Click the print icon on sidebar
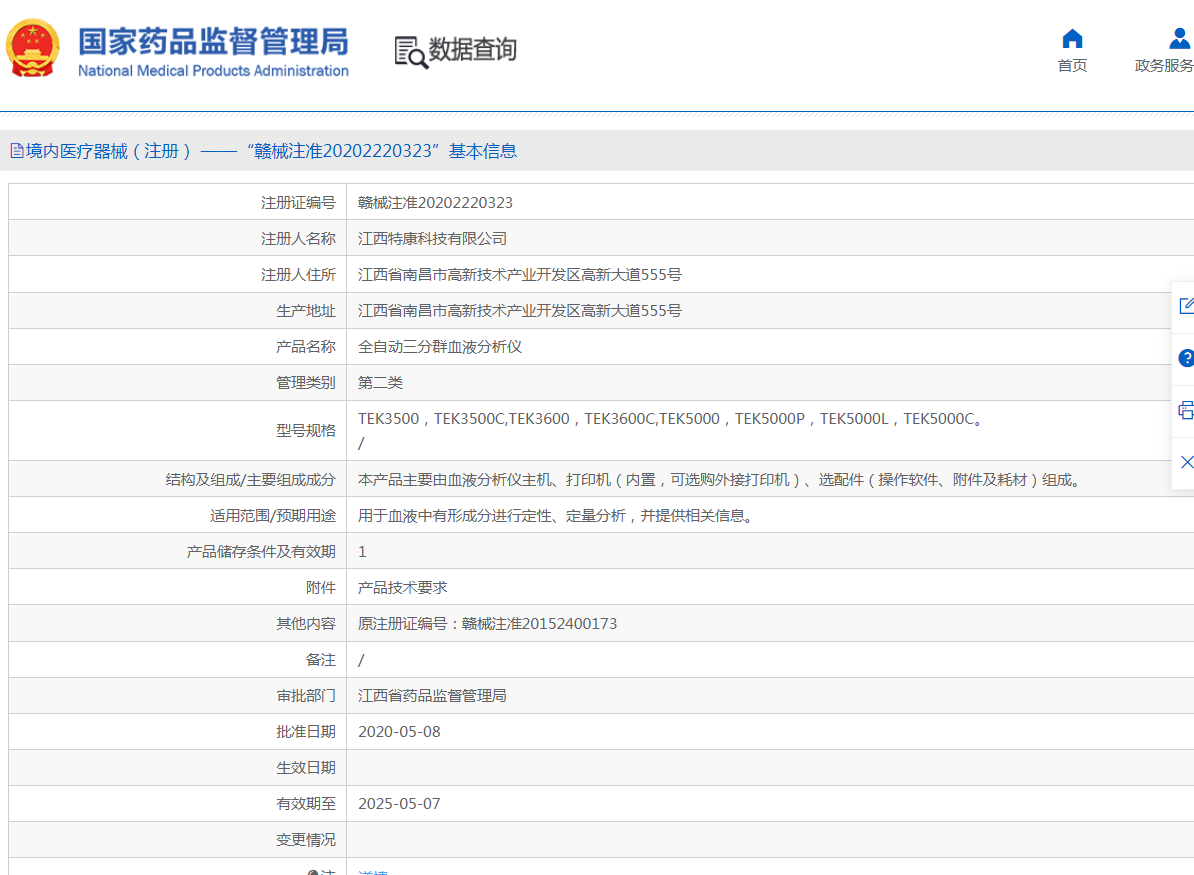Screen dimensions: 1194x875 tap(1186, 410)
